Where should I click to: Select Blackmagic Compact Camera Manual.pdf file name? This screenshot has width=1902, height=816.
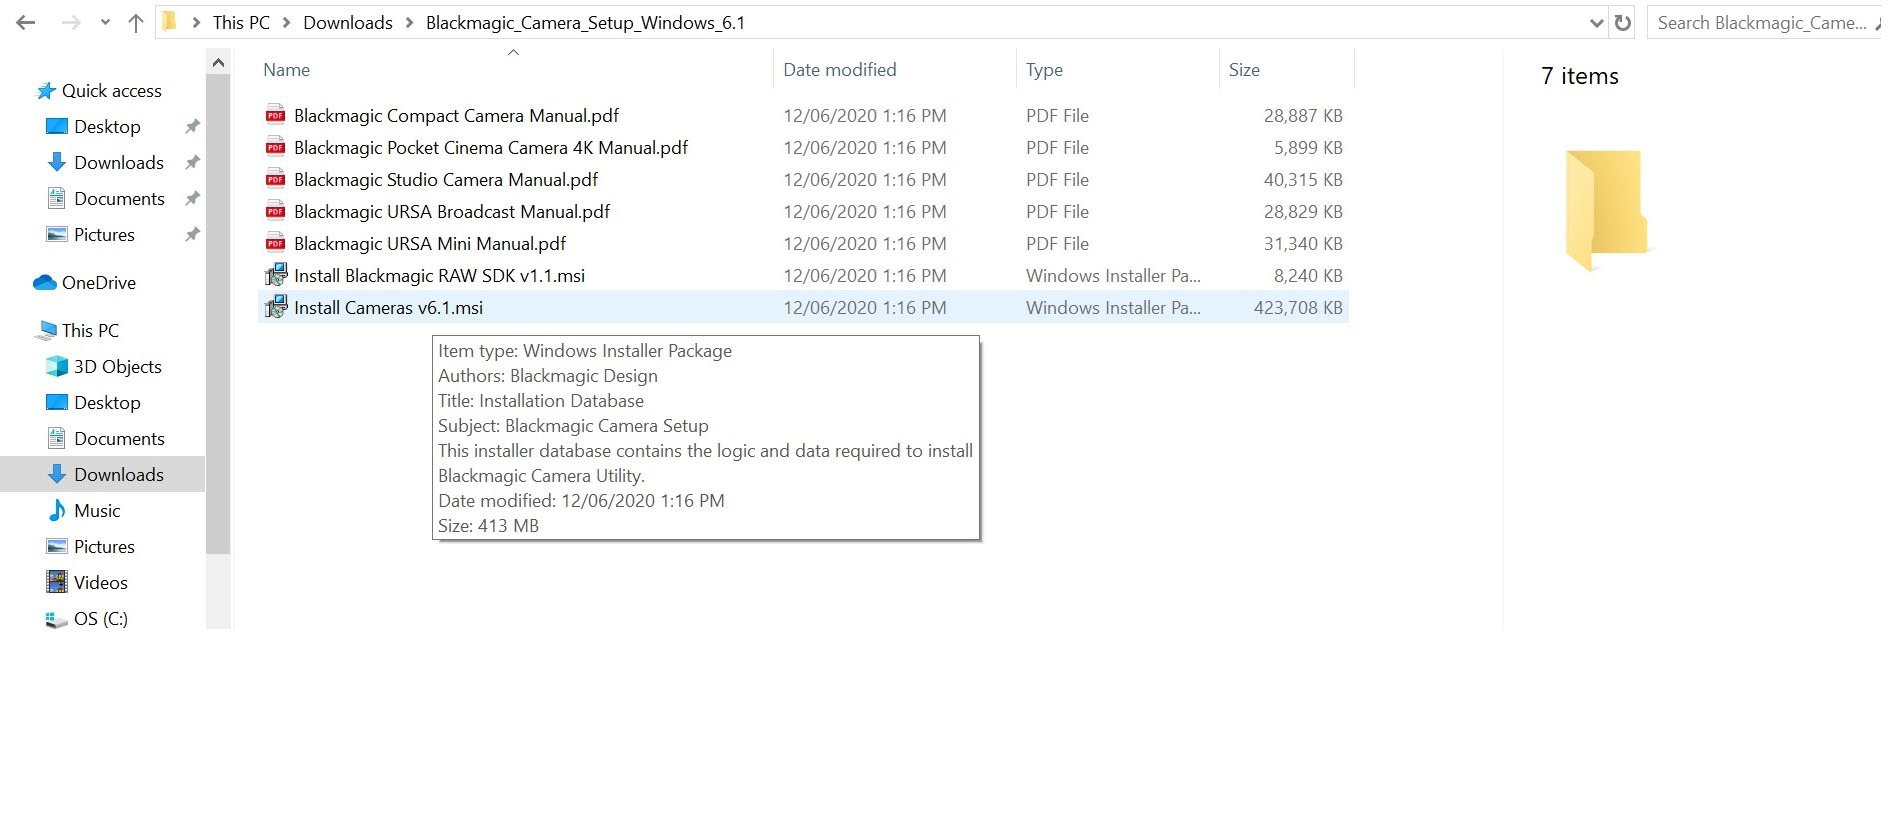[456, 116]
